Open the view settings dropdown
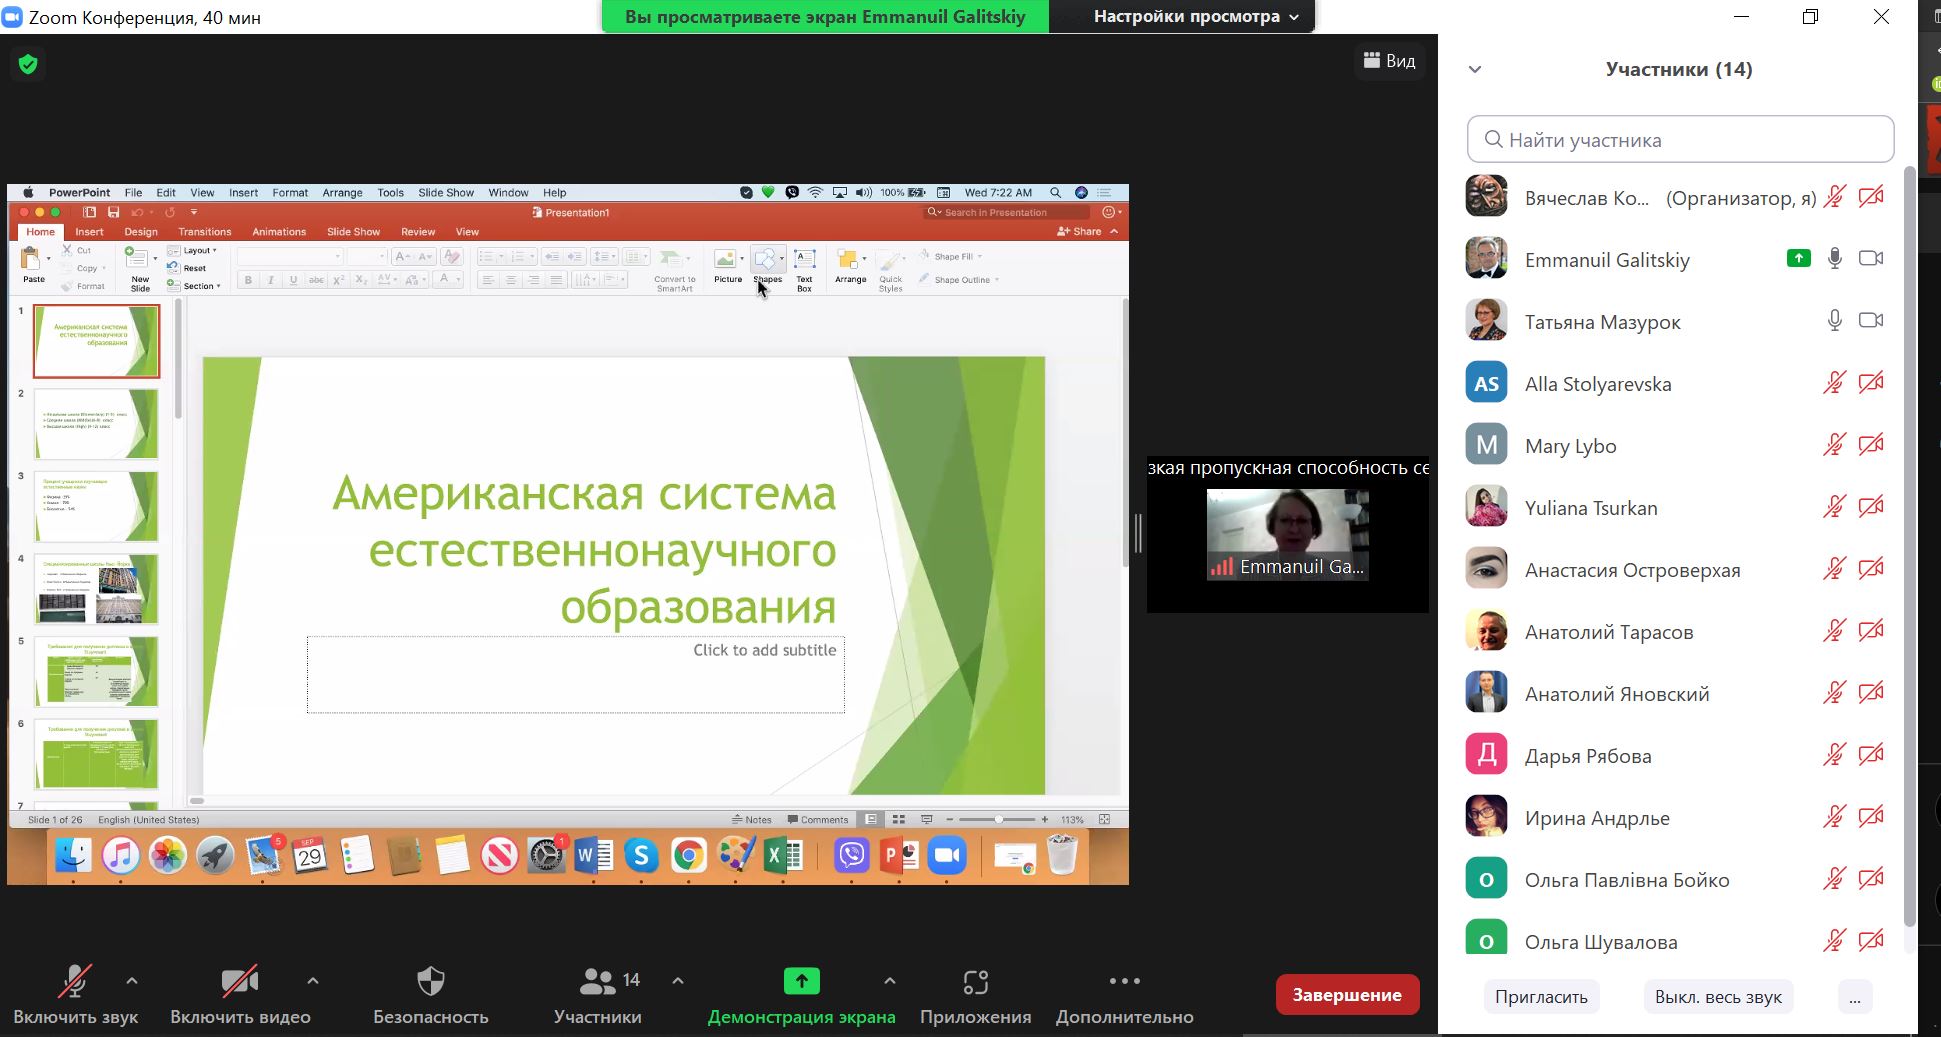This screenshot has width=1941, height=1037. [1195, 17]
